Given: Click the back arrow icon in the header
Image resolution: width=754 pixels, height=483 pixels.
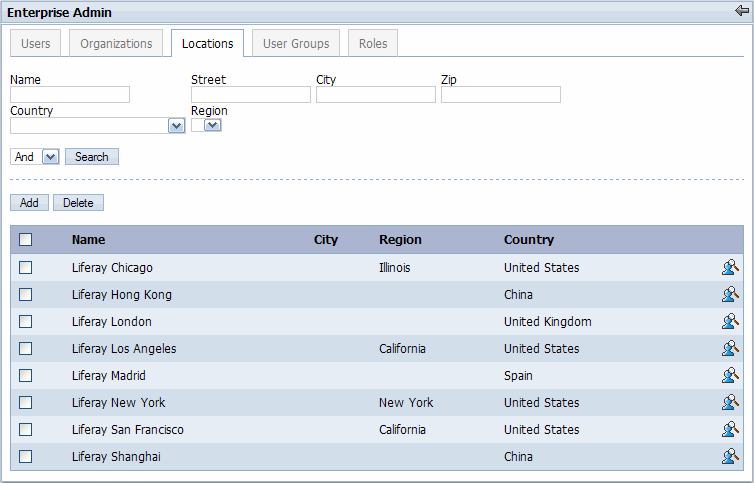Looking at the screenshot, I should [x=741, y=11].
